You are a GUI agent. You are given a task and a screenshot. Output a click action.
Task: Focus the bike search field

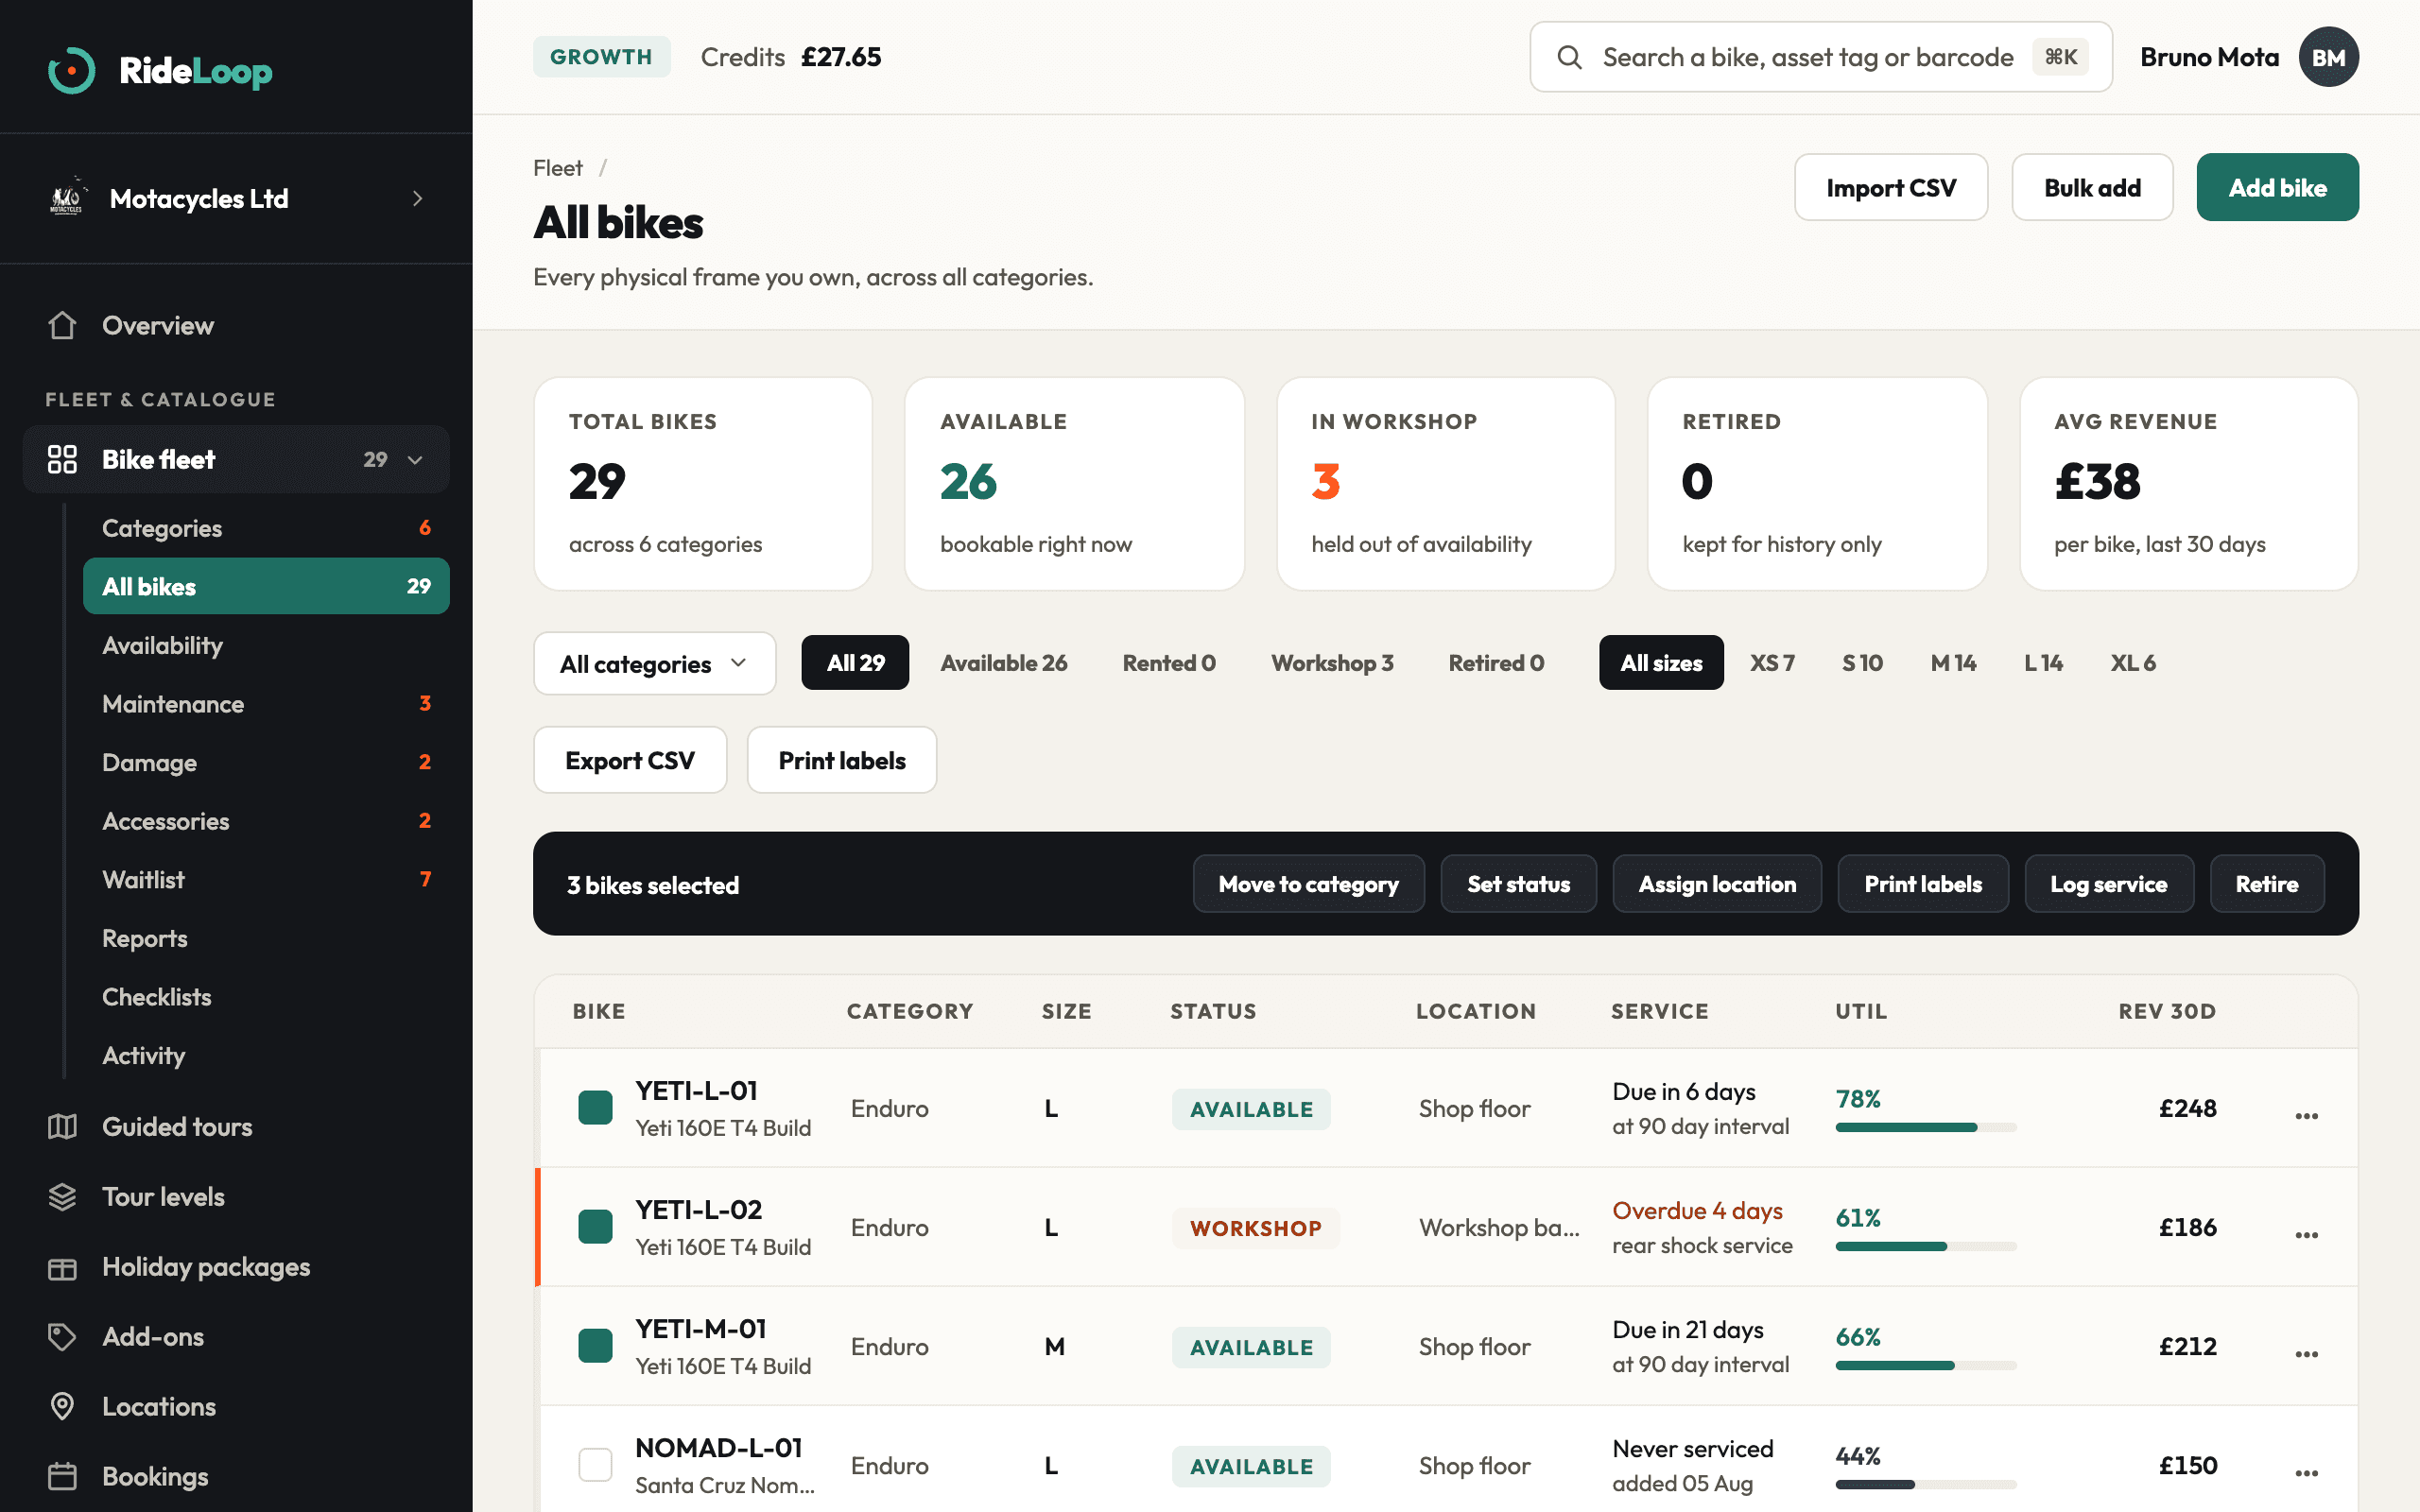point(1820,57)
